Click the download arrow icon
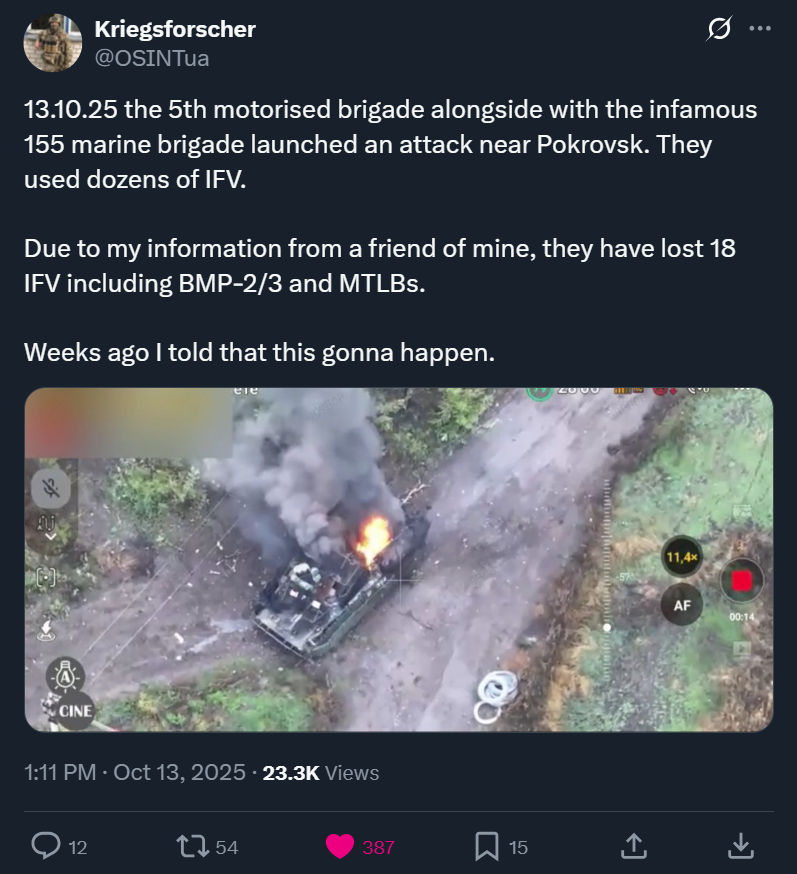 [x=740, y=847]
